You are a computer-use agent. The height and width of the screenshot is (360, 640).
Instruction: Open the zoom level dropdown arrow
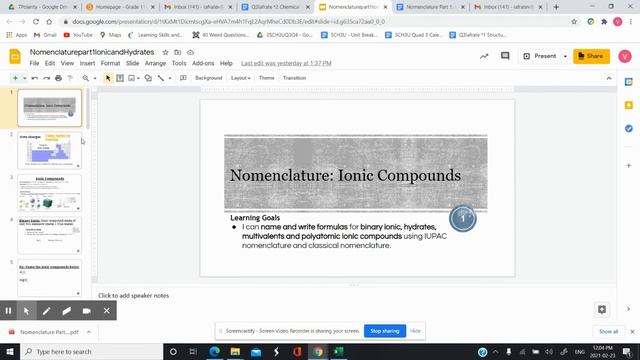95,78
